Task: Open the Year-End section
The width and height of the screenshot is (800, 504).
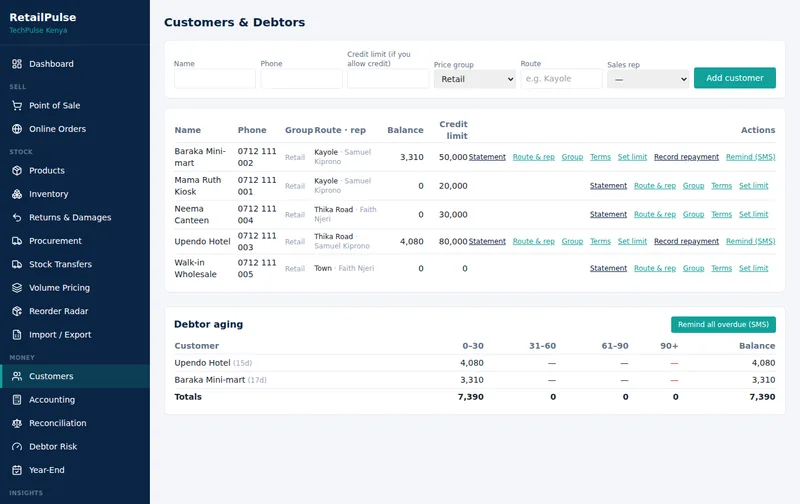Action: pyautogui.click(x=75, y=470)
